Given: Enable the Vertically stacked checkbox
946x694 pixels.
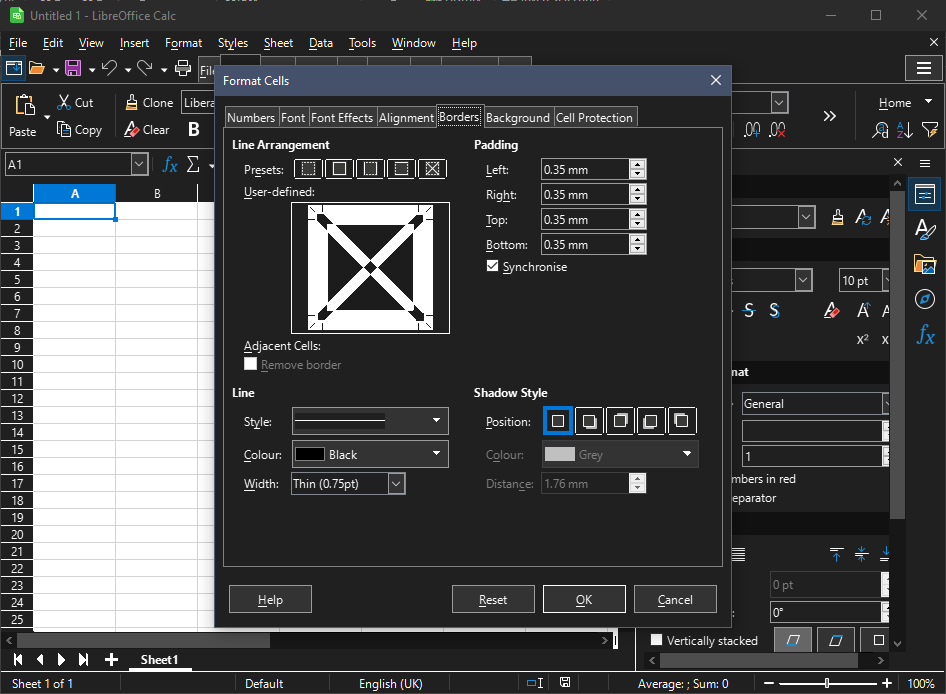Looking at the screenshot, I should pyautogui.click(x=657, y=640).
